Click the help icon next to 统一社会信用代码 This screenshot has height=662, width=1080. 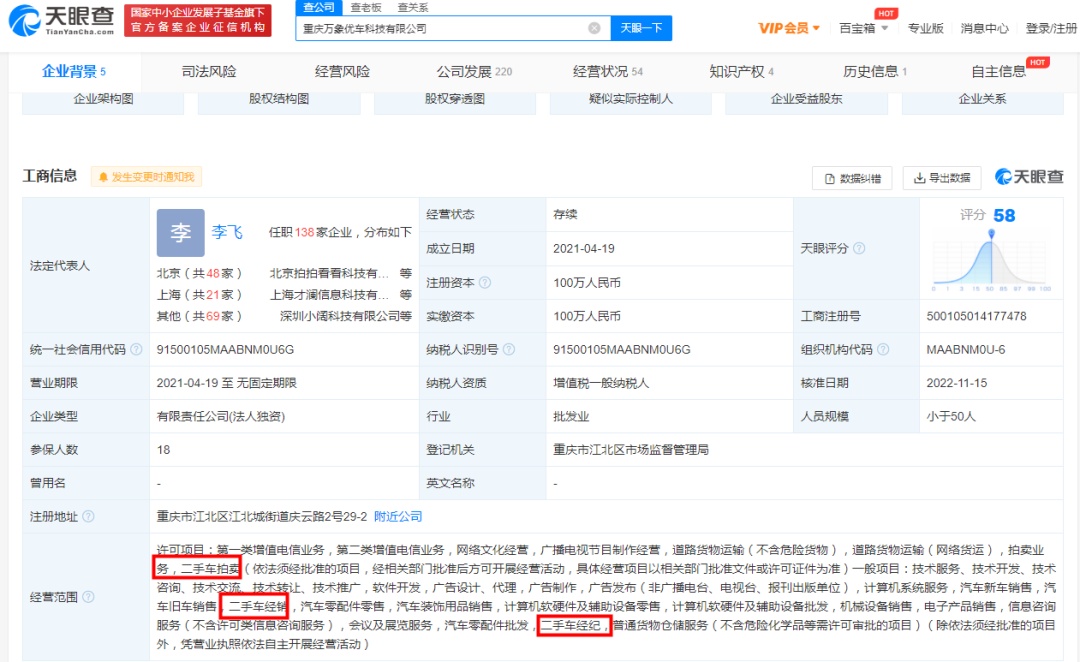coord(135,350)
